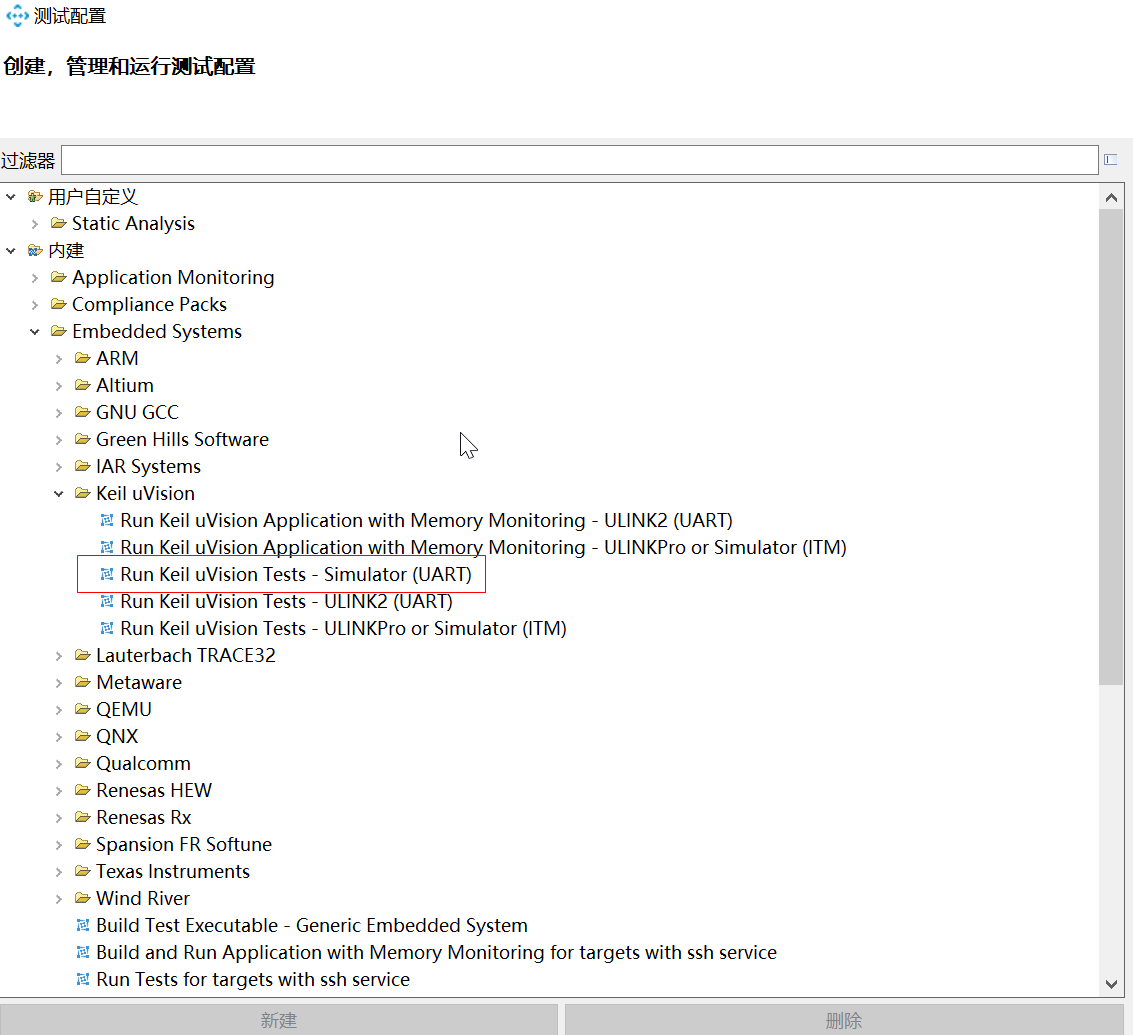Click the scrollbar track below the thumb
The height and width of the screenshot is (1035, 1133).
click(1111, 828)
